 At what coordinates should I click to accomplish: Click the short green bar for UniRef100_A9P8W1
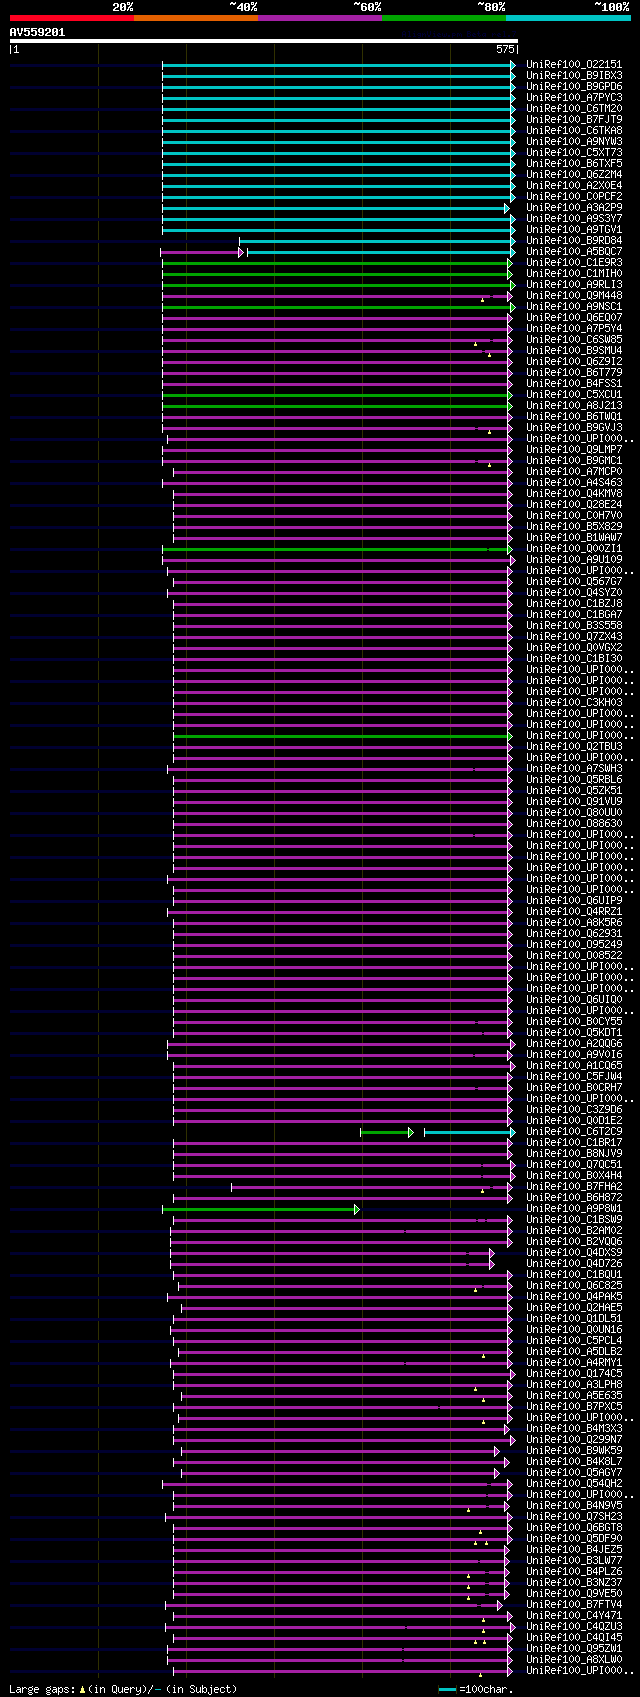260,1209
